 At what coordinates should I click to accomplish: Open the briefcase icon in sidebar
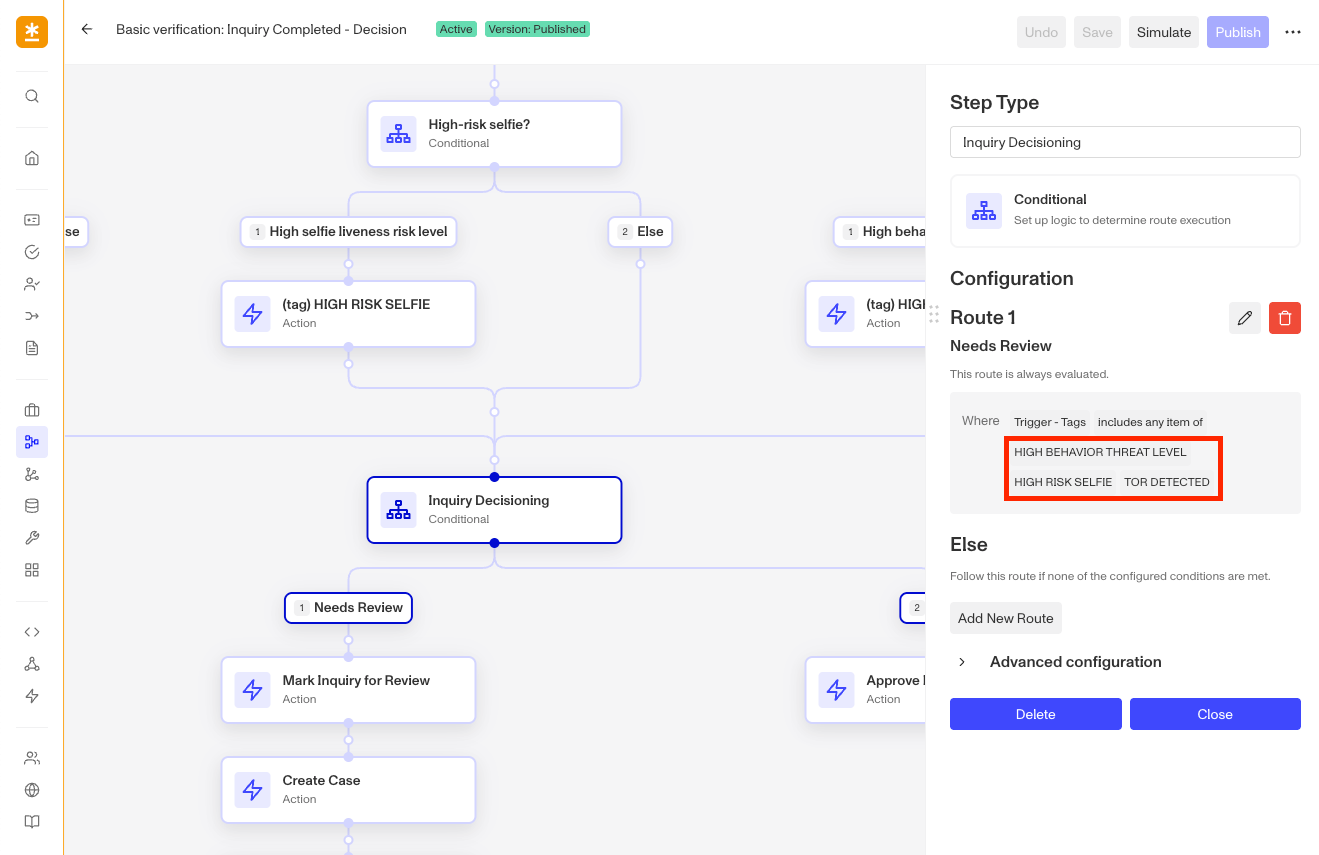click(x=32, y=410)
